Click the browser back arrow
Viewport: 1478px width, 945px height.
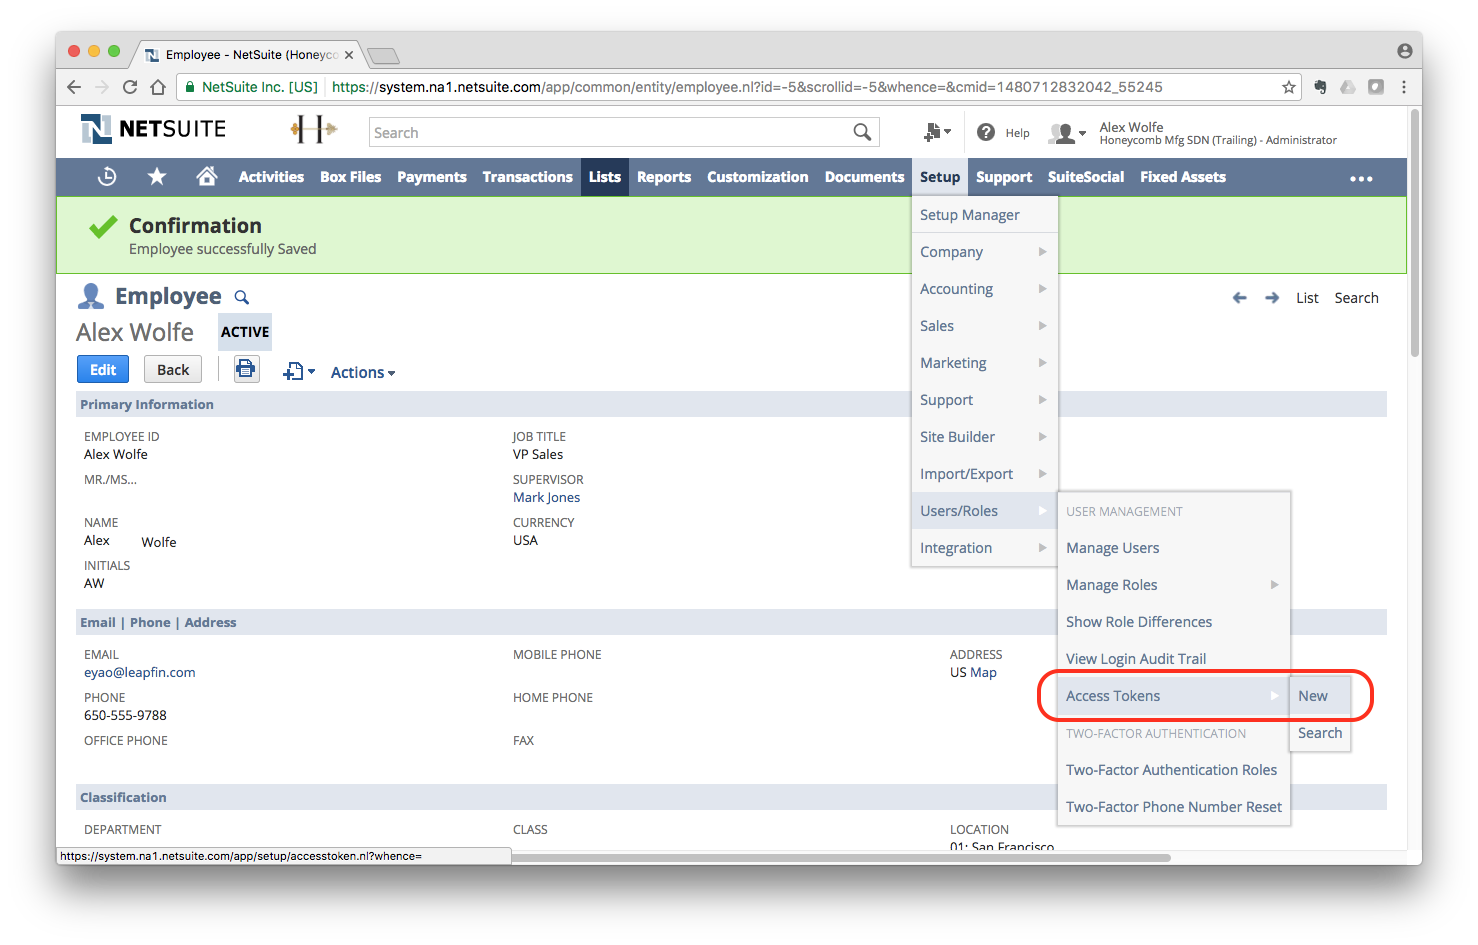coord(74,87)
